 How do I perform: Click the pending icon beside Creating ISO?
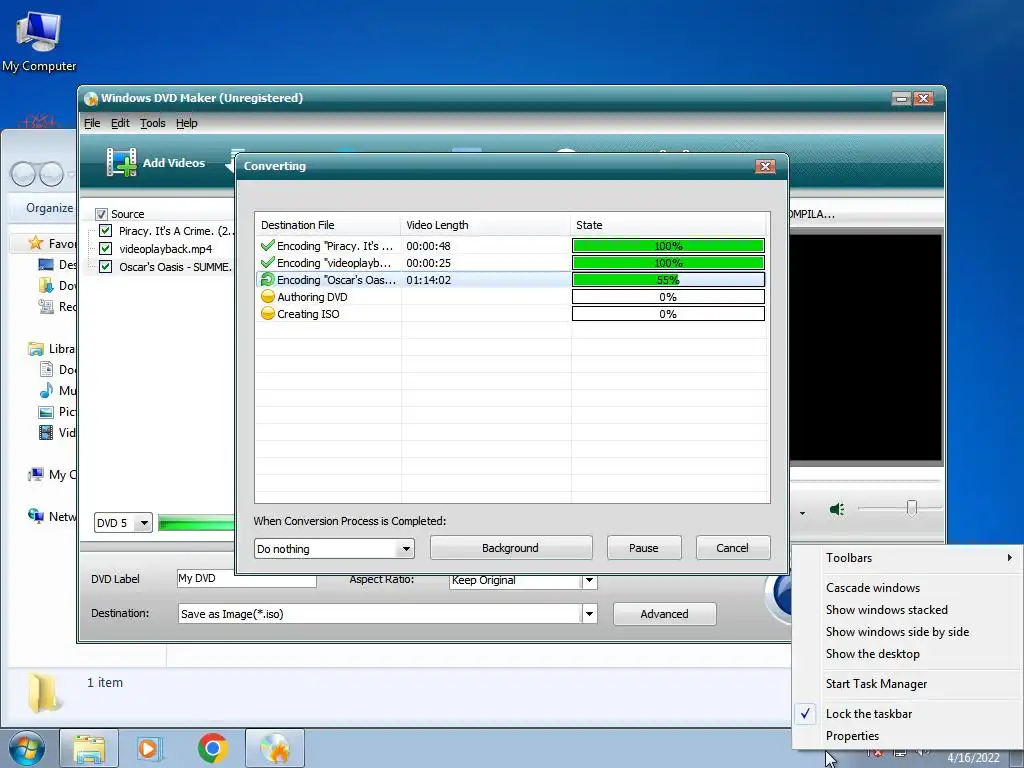(267, 313)
